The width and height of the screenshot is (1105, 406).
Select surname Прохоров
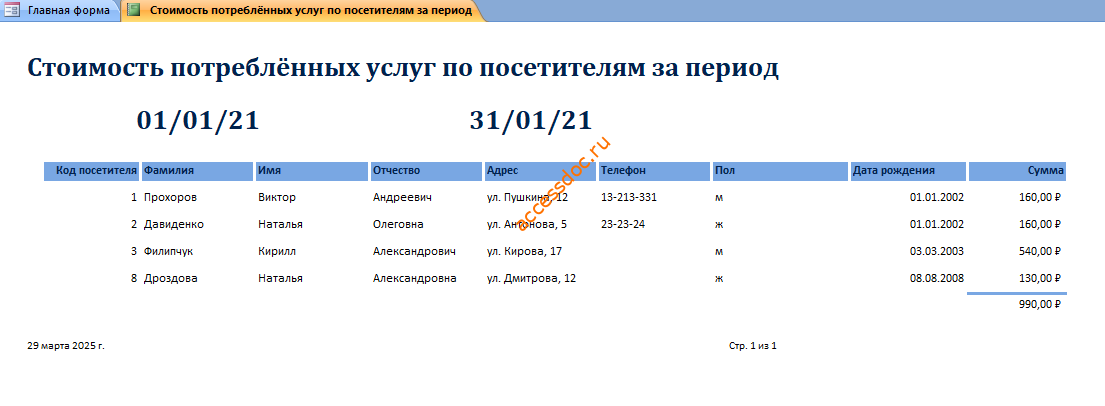point(171,197)
